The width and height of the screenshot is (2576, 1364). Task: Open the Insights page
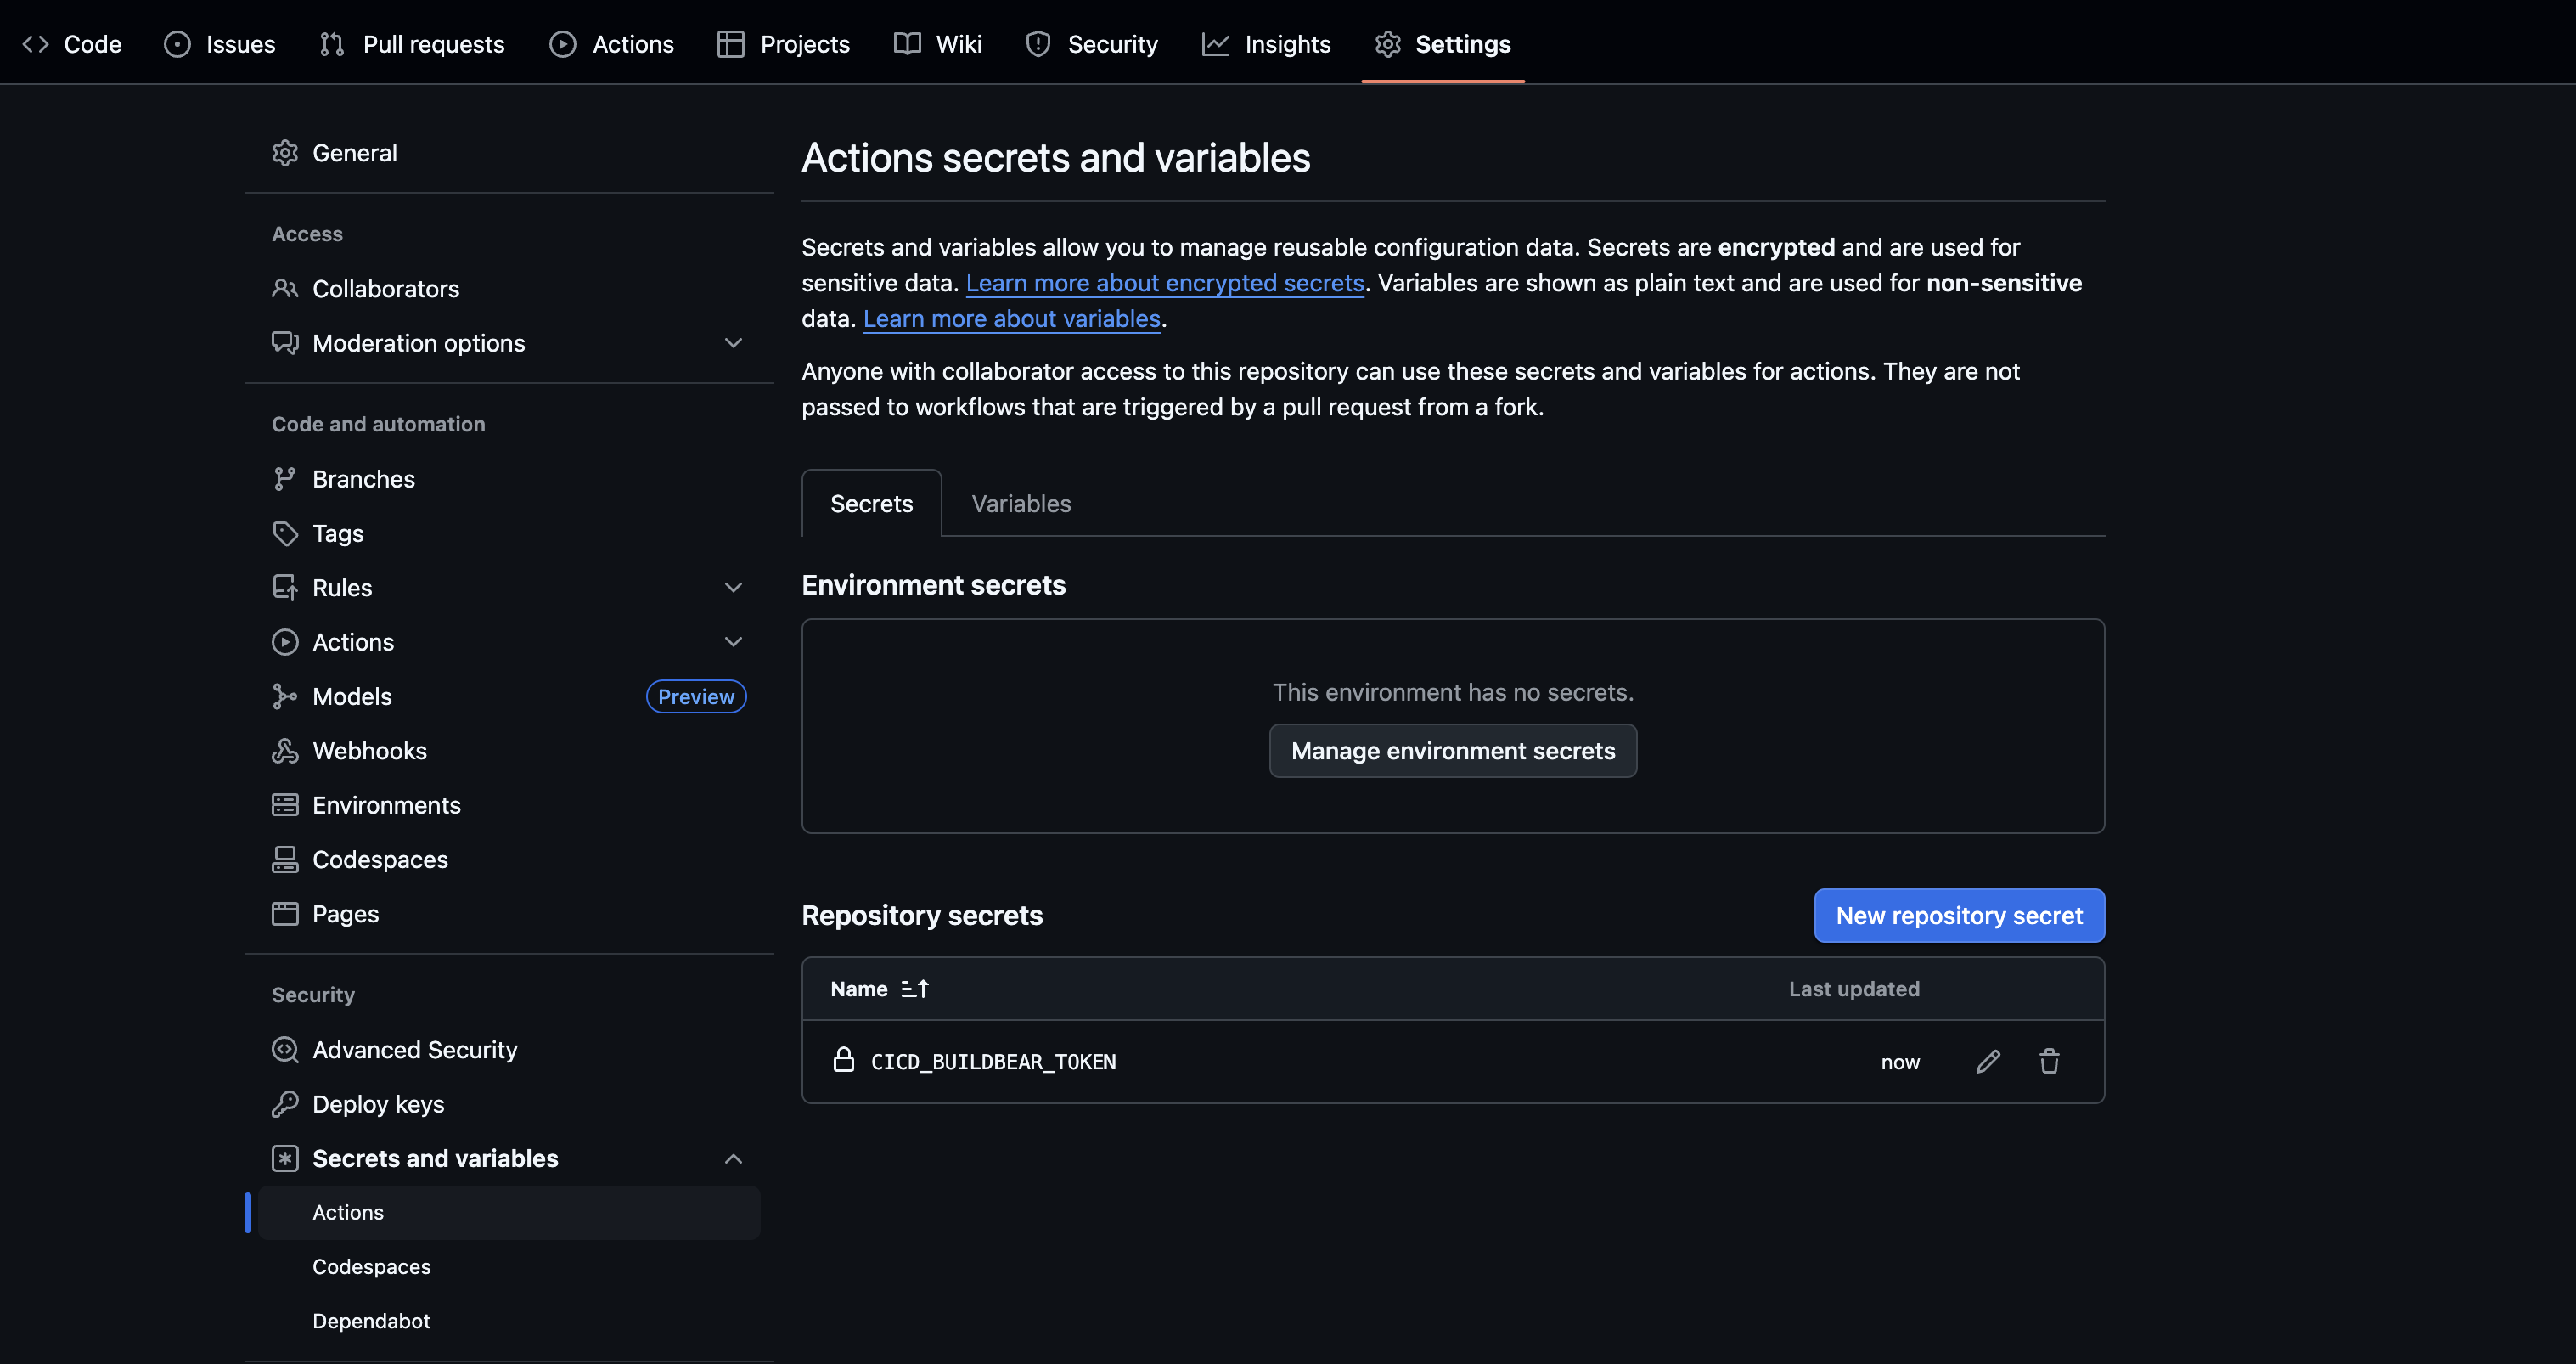[x=1288, y=43]
